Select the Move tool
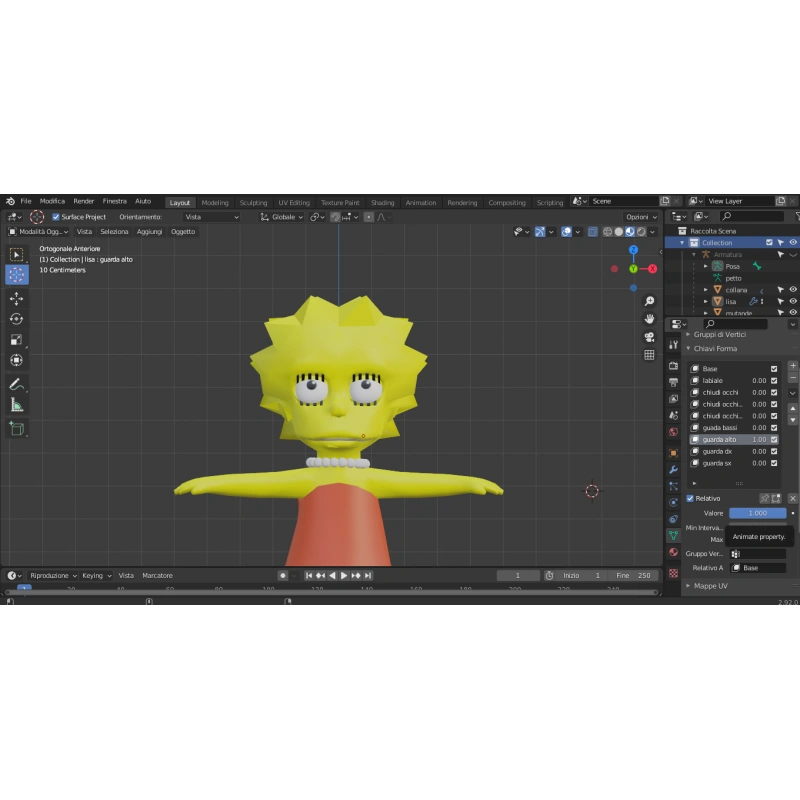Image resolution: width=800 pixels, height=800 pixels. coord(16,298)
